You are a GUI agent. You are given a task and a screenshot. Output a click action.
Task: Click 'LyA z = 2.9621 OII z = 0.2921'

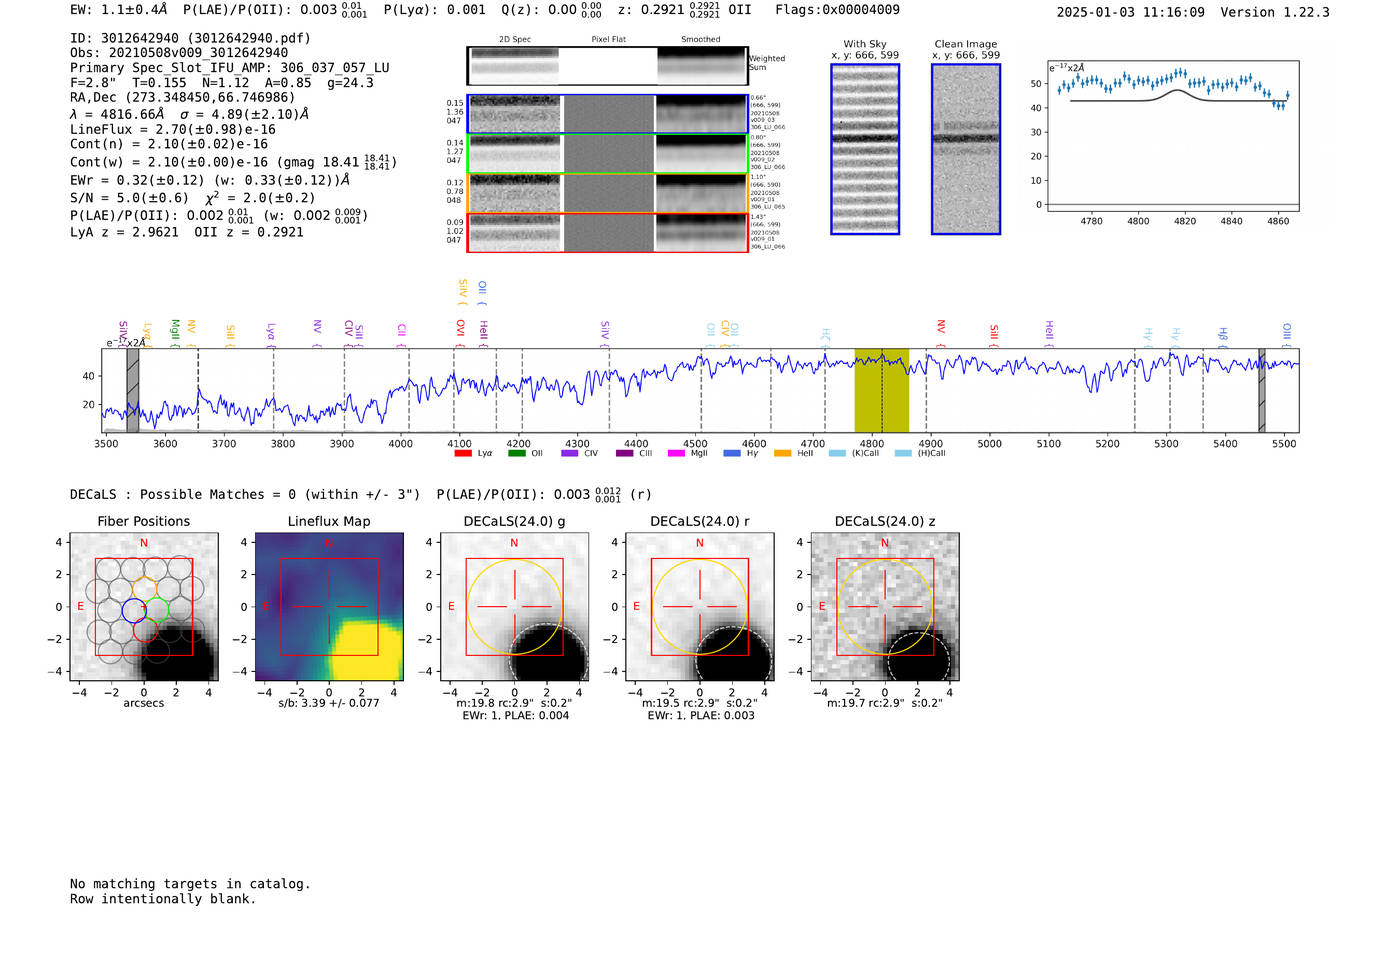coord(187,232)
